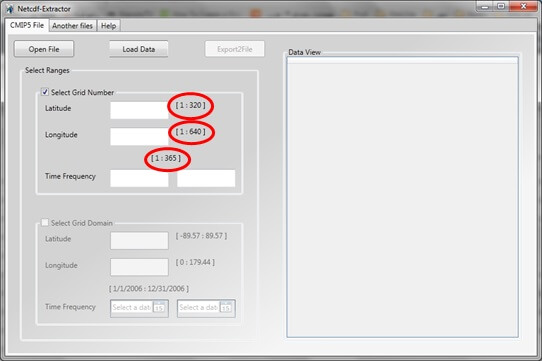Screen dimensions: 542x361
Task: Click the Netcdf-Extractor app icon in title bar
Action: (x=10, y=9)
